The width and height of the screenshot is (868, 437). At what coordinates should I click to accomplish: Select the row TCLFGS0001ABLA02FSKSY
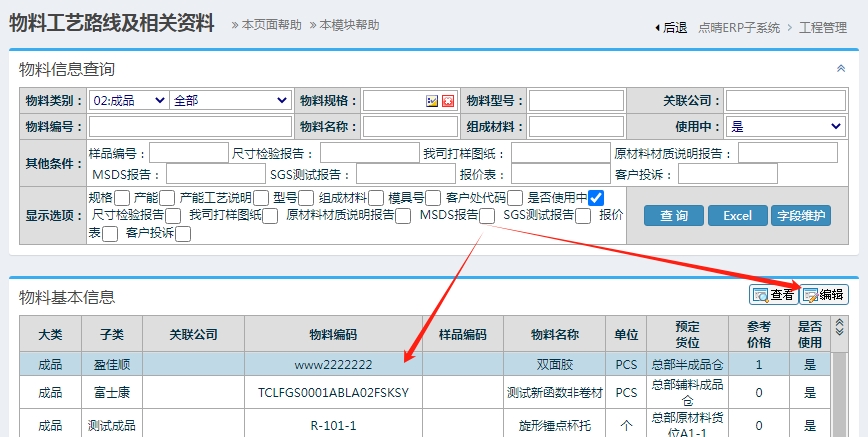coord(425,393)
